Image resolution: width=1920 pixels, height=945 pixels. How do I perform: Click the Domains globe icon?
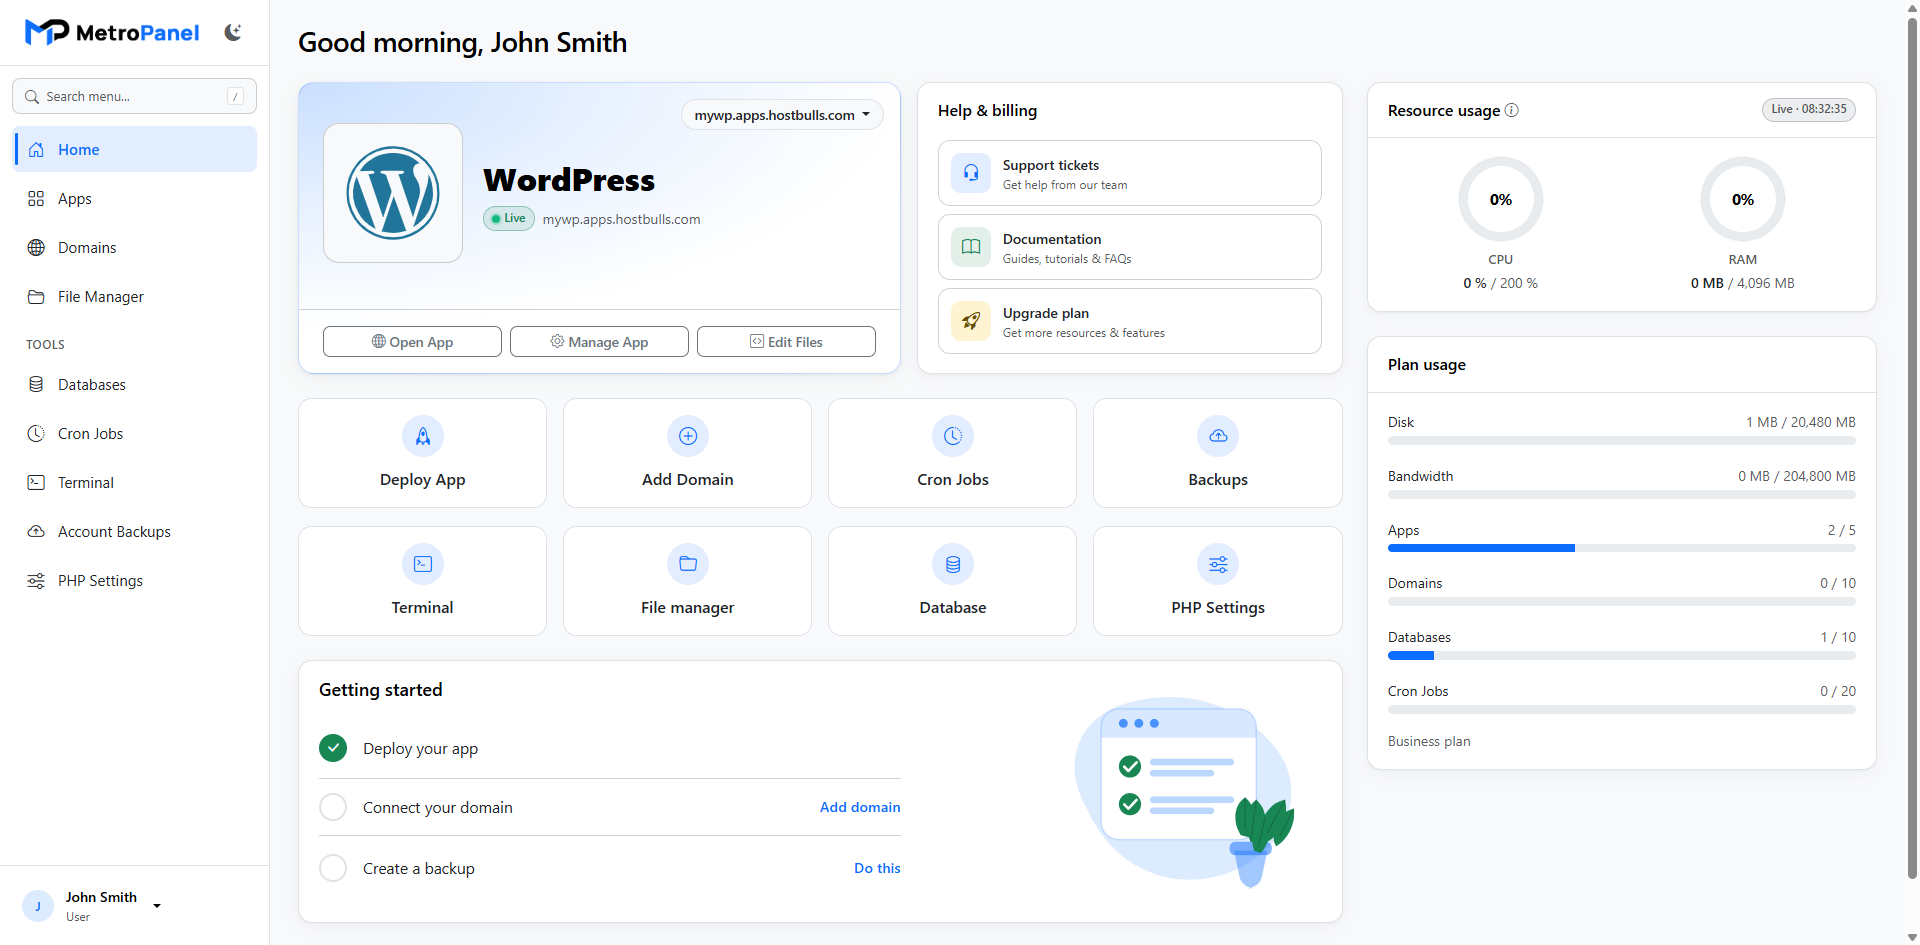click(x=36, y=247)
